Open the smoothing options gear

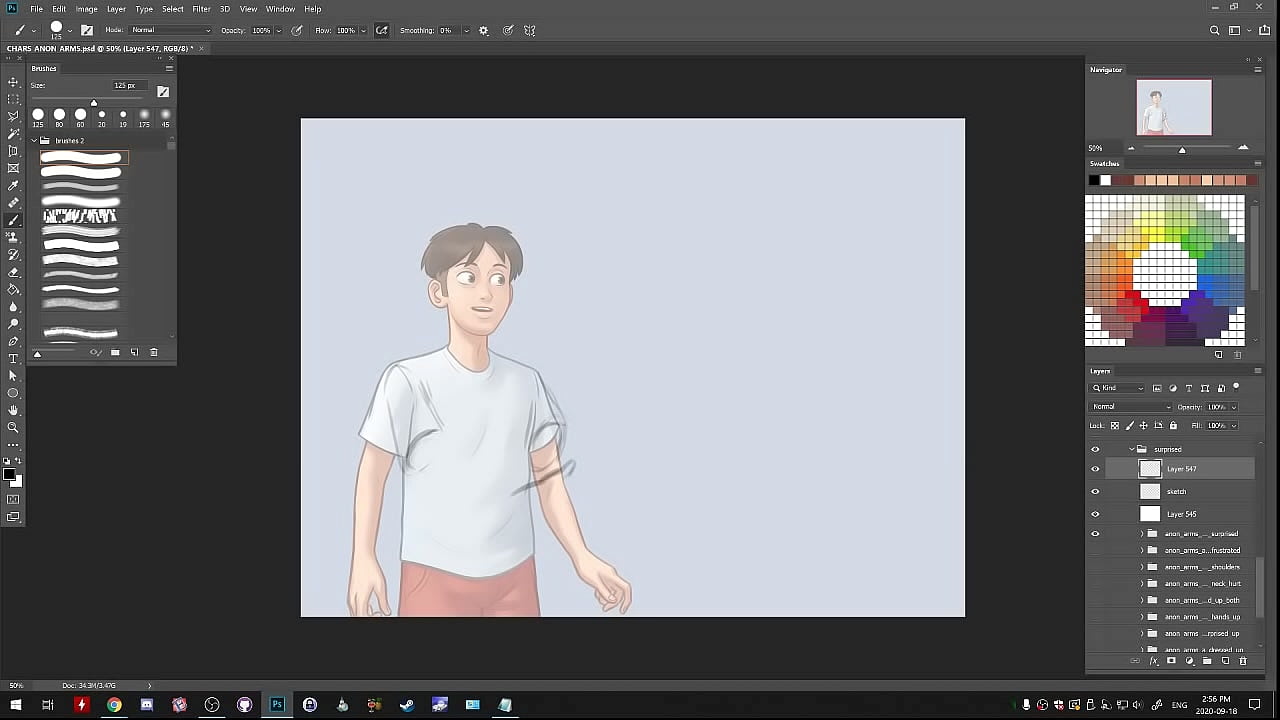pos(484,31)
